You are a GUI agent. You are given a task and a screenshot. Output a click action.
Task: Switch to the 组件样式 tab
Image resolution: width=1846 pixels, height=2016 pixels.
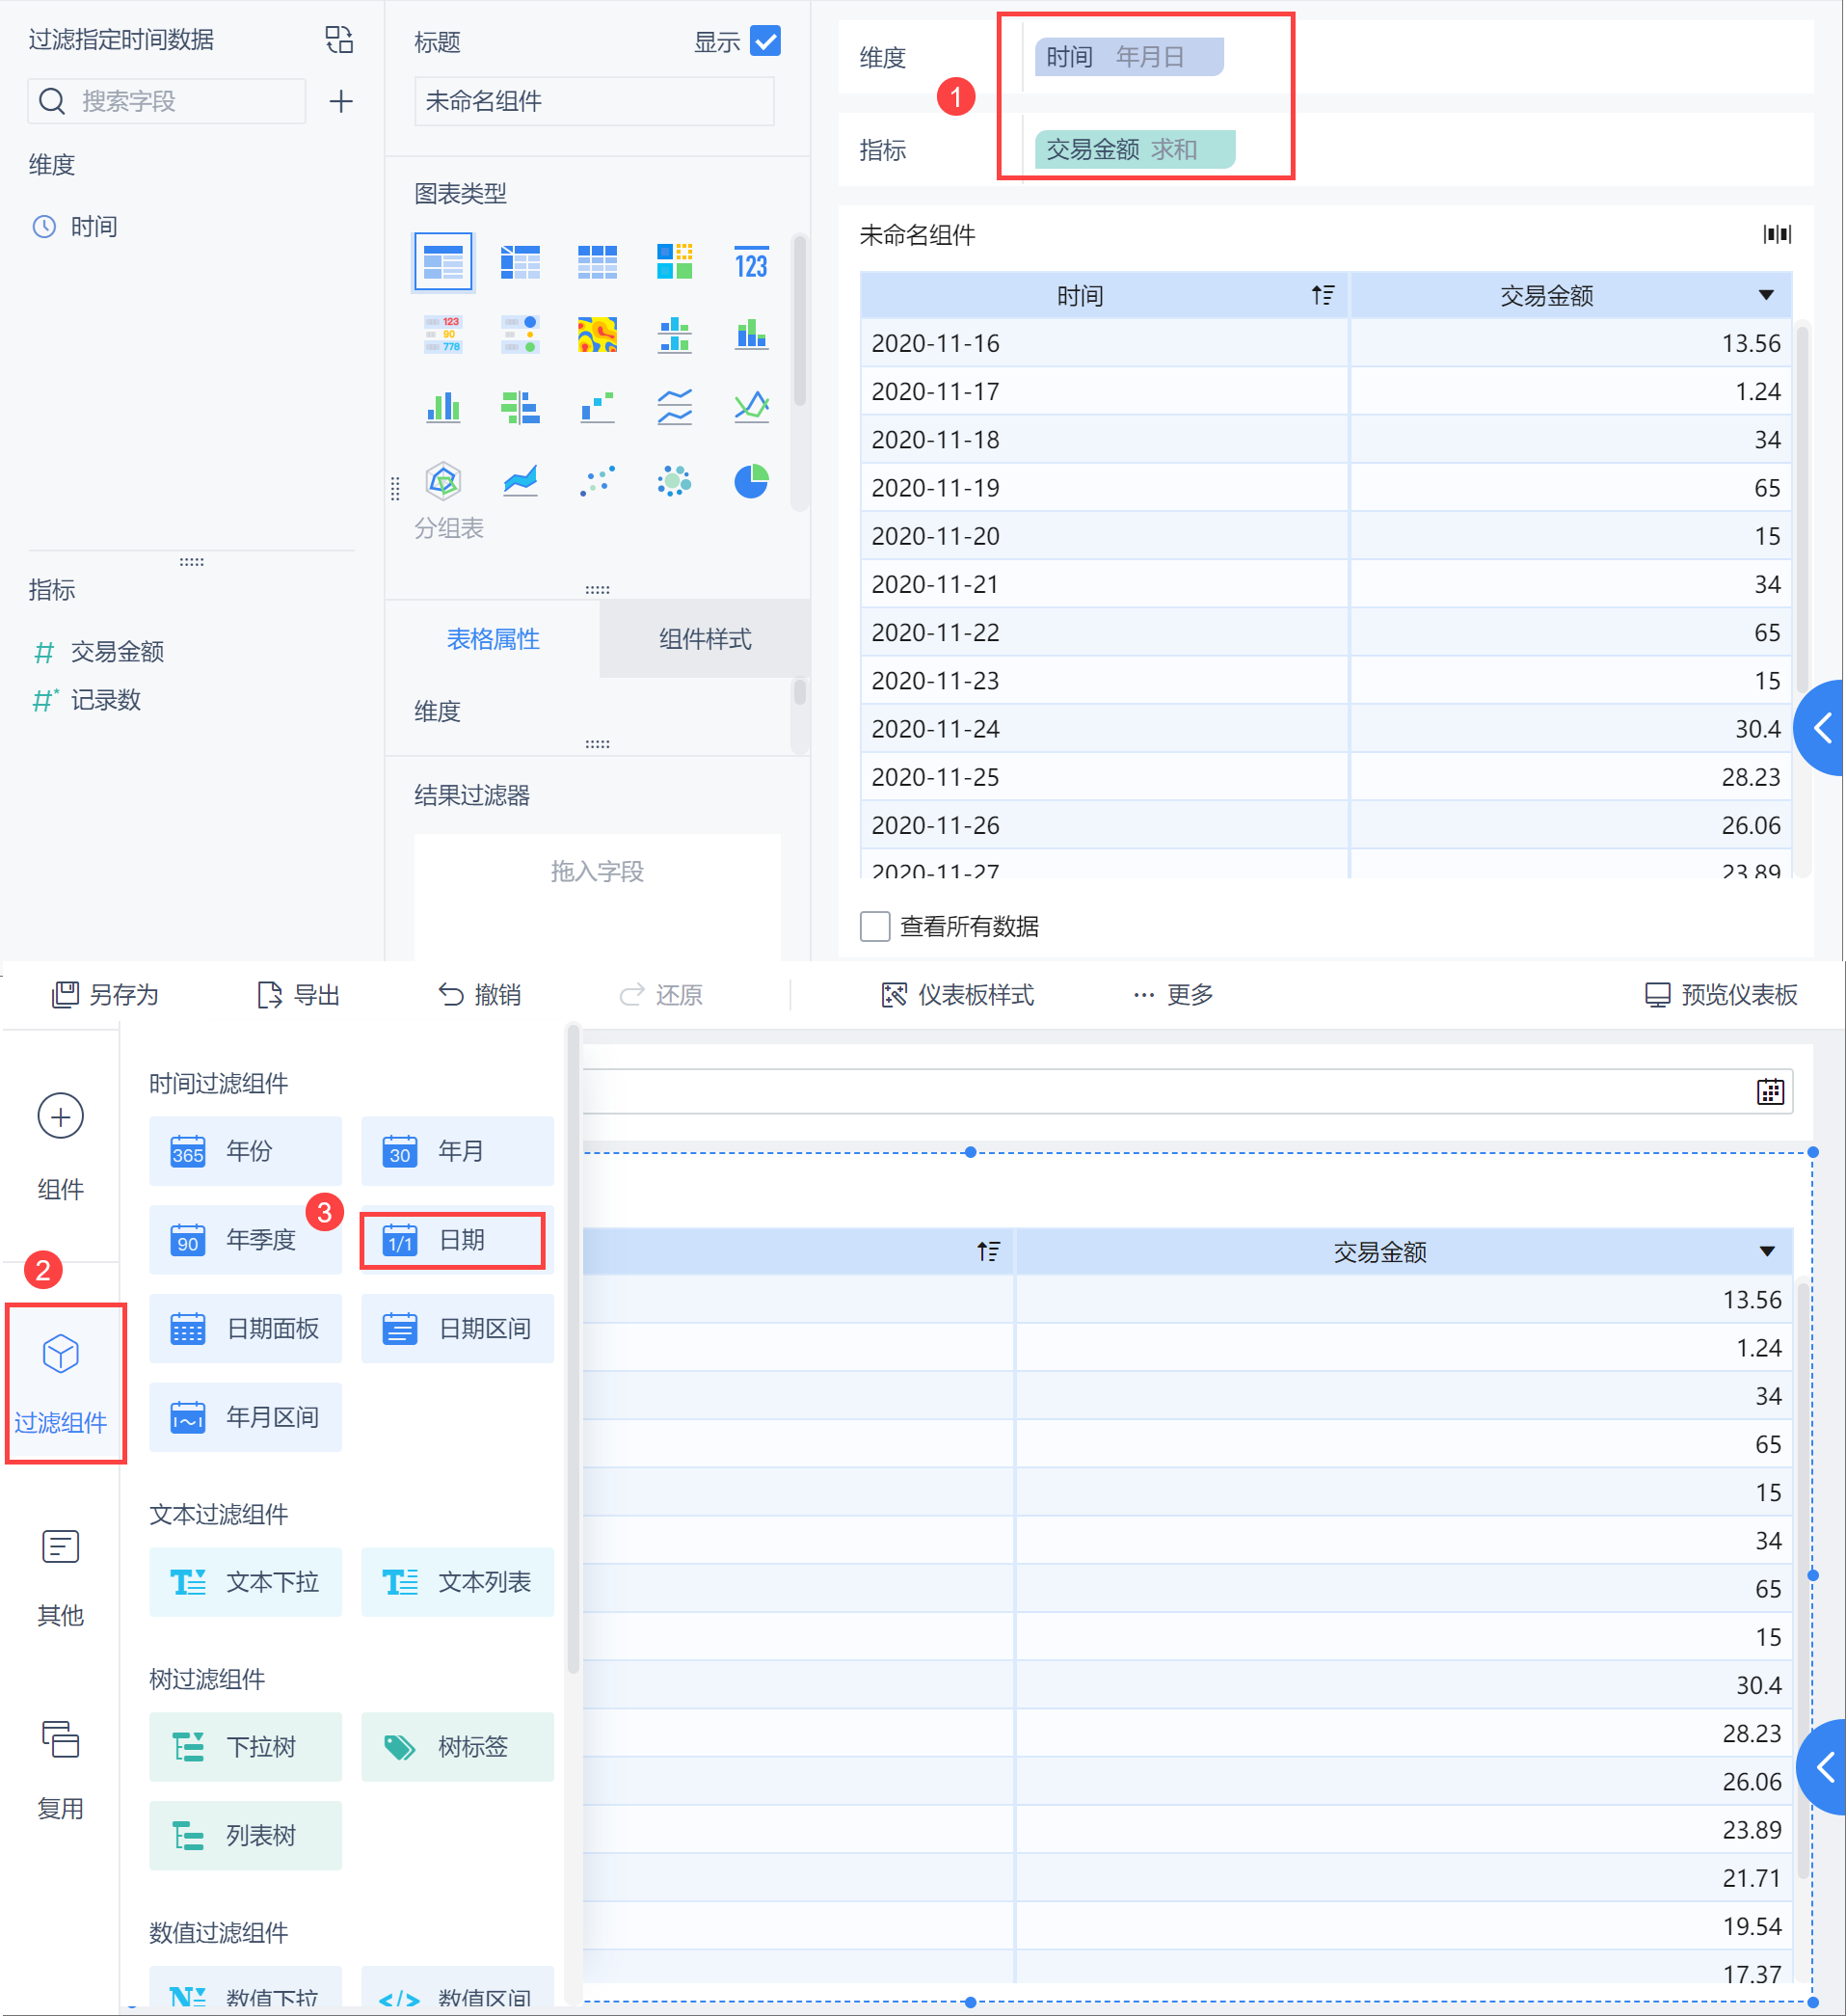[705, 638]
